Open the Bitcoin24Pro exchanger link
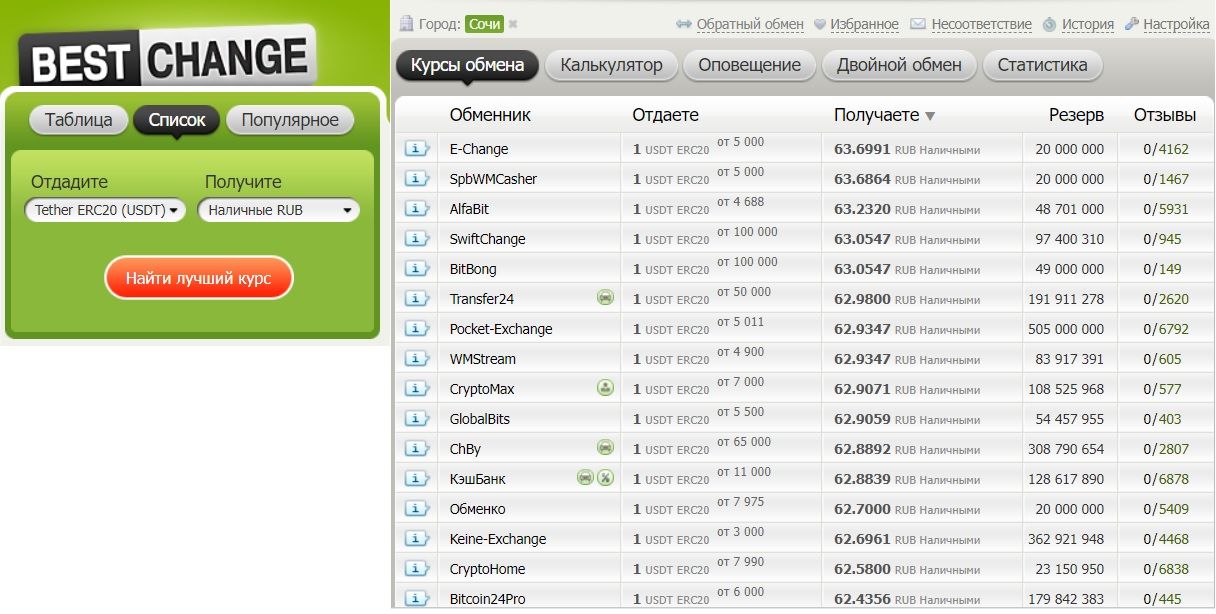Image resolution: width=1216 pixels, height=614 pixels. [487, 599]
